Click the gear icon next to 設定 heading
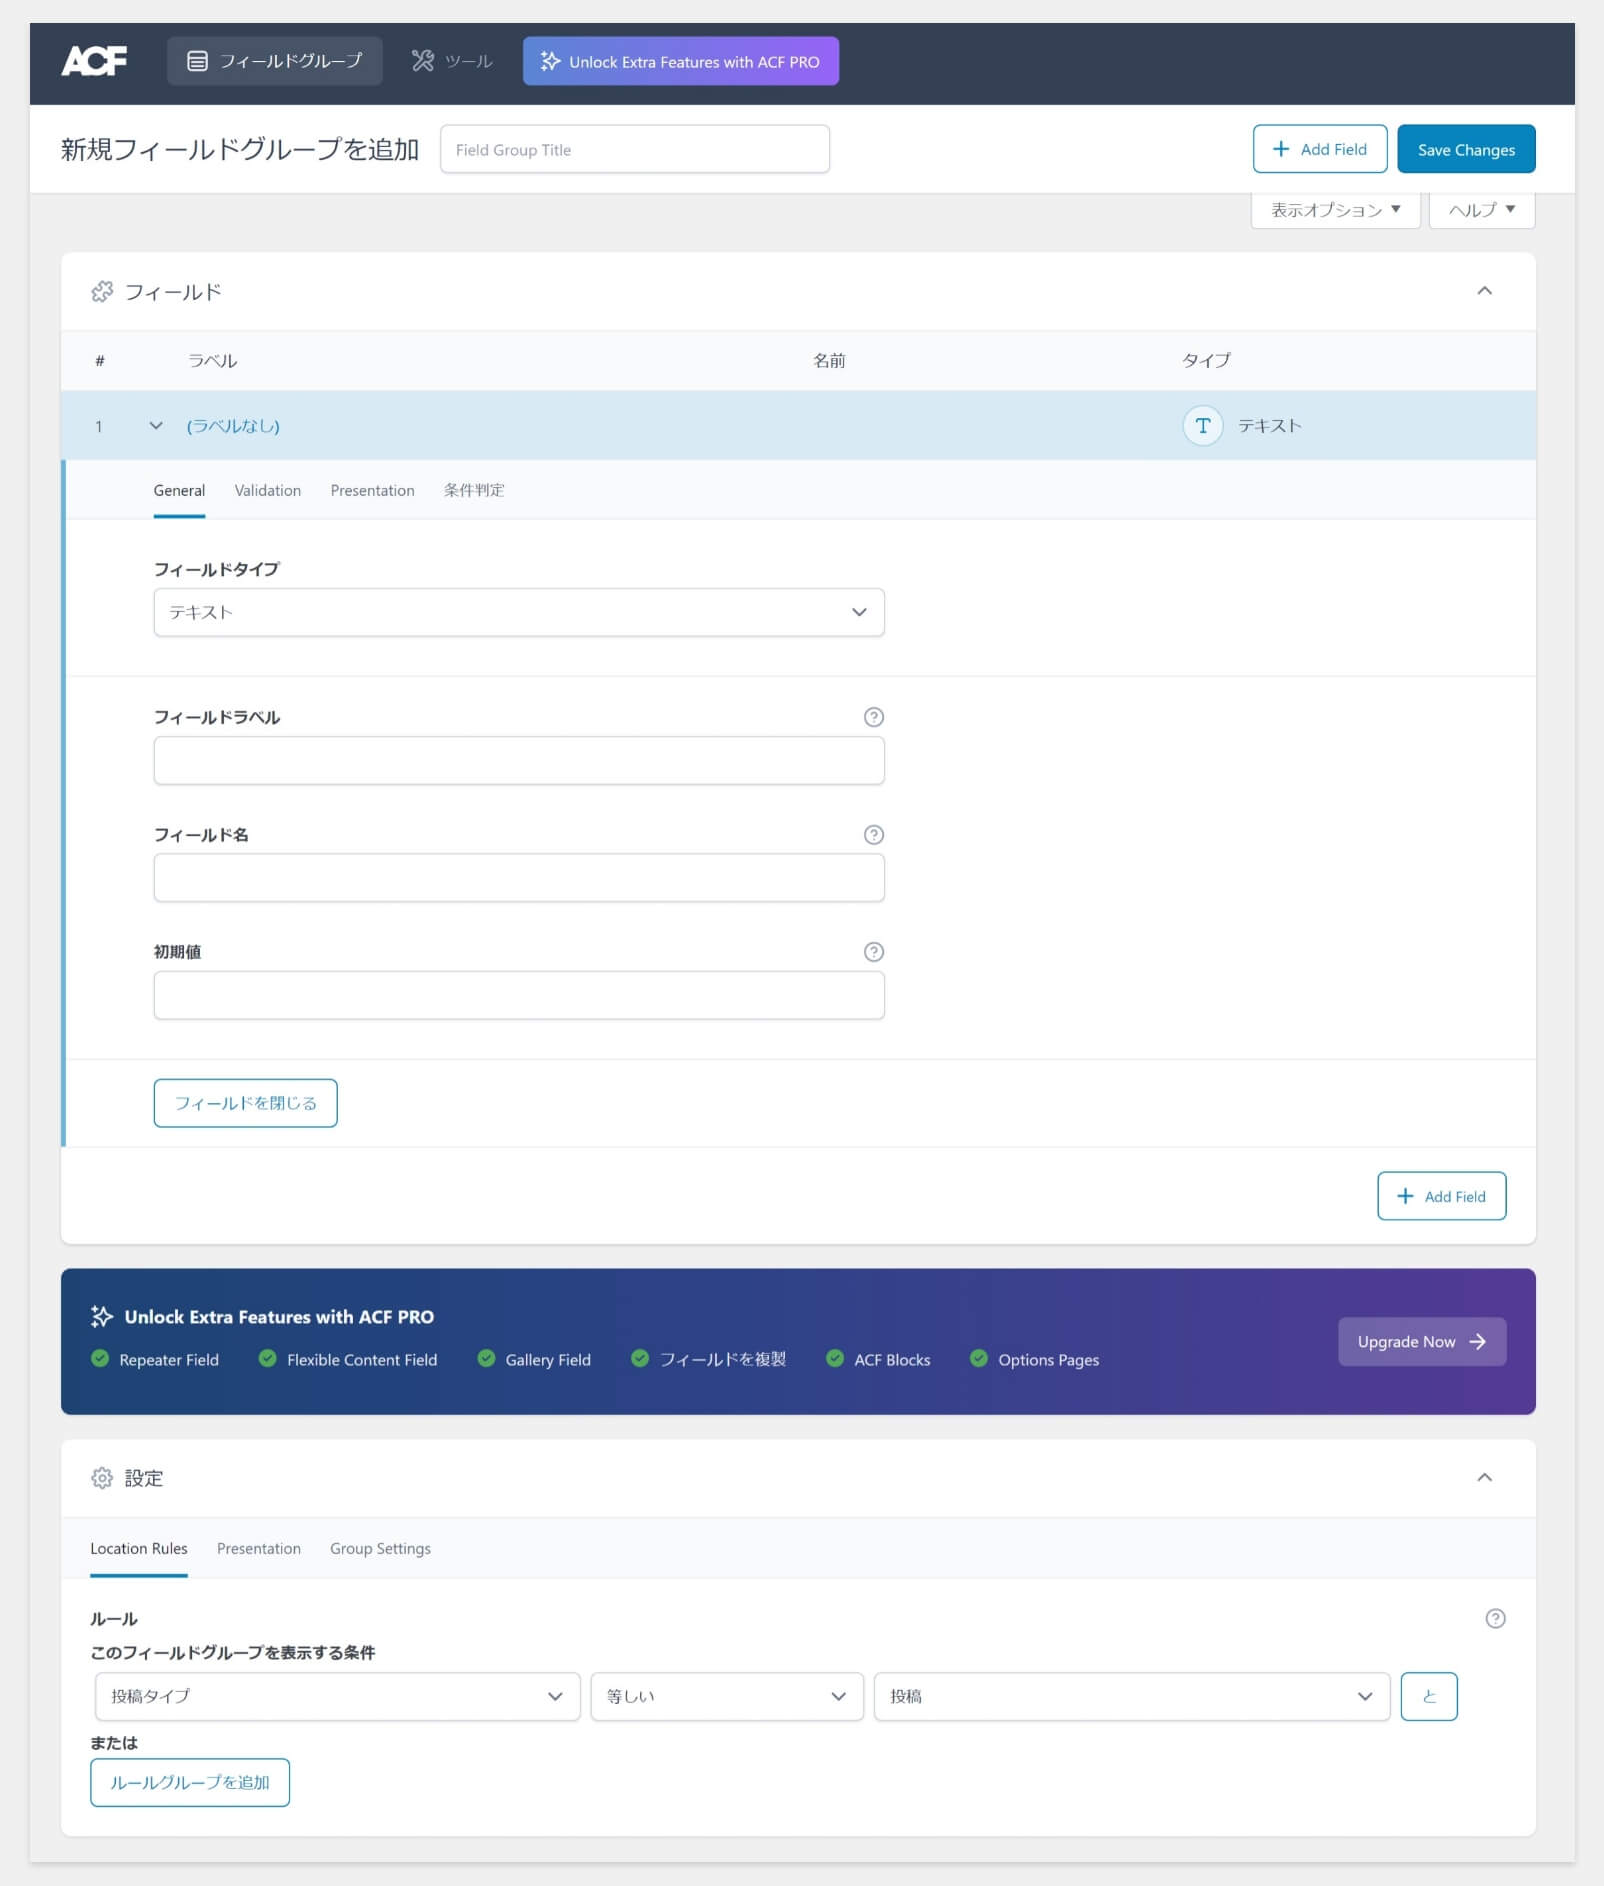The image size is (1604, 1886). [102, 1478]
